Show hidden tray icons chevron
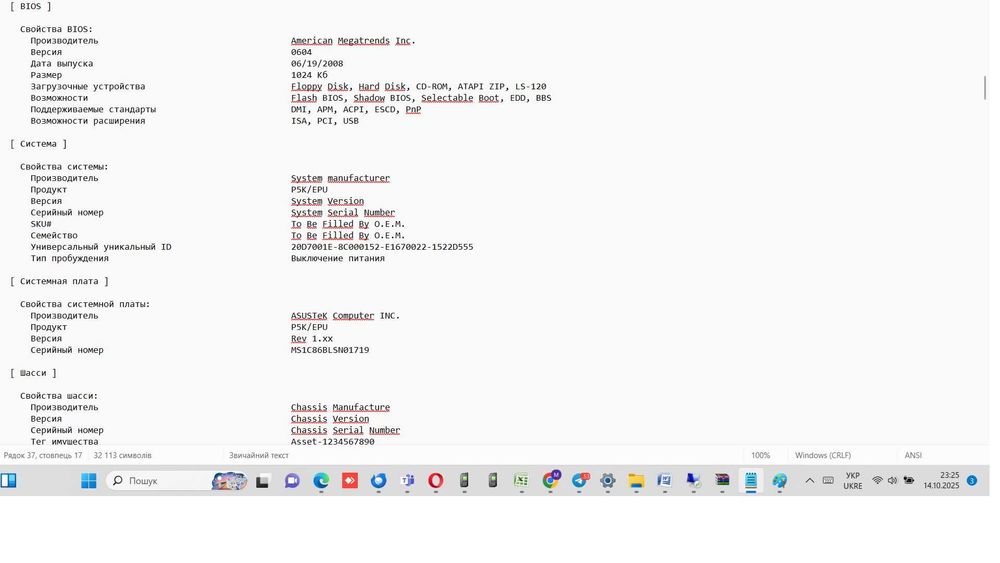This screenshot has width=1000, height=563. (x=809, y=481)
